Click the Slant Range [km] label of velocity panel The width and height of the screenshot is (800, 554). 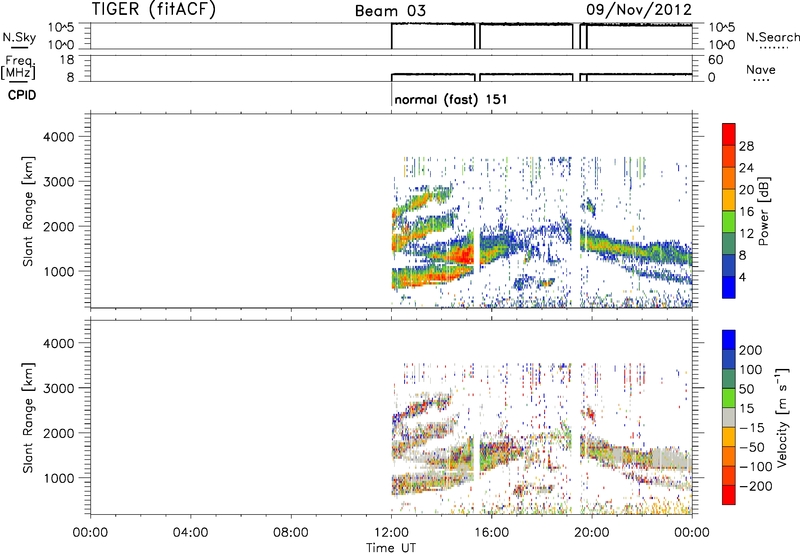tap(28, 417)
